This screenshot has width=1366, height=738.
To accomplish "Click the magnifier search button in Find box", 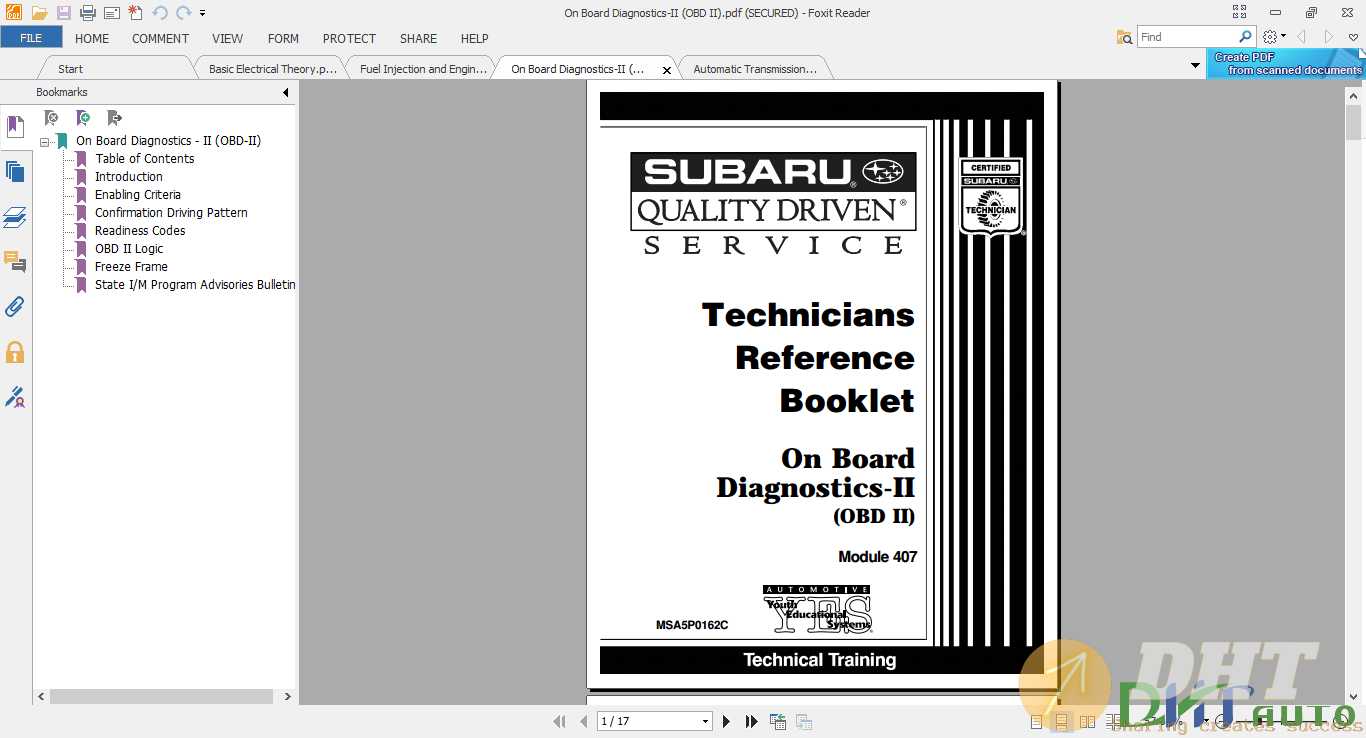I will click(x=1245, y=37).
